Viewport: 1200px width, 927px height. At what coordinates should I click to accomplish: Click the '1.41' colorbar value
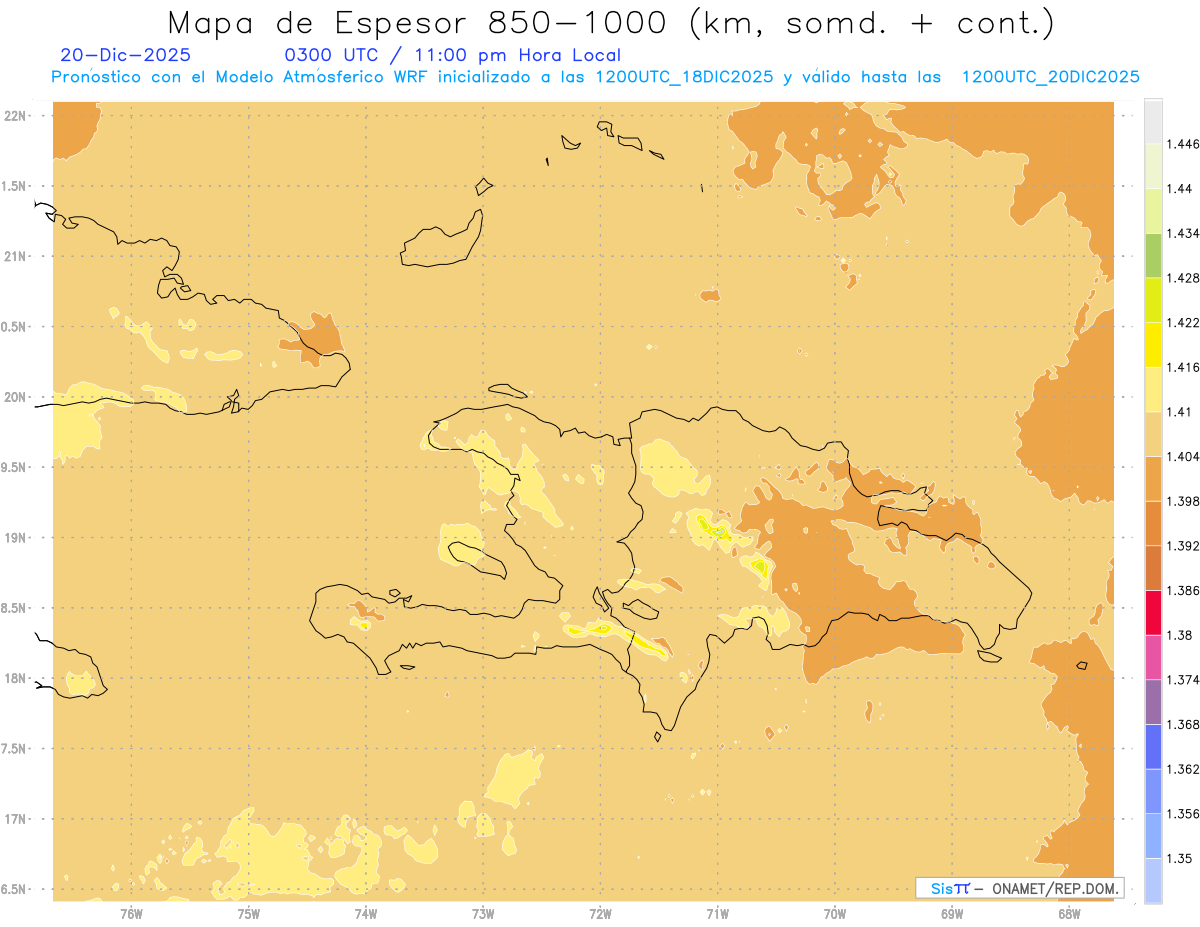click(1179, 412)
